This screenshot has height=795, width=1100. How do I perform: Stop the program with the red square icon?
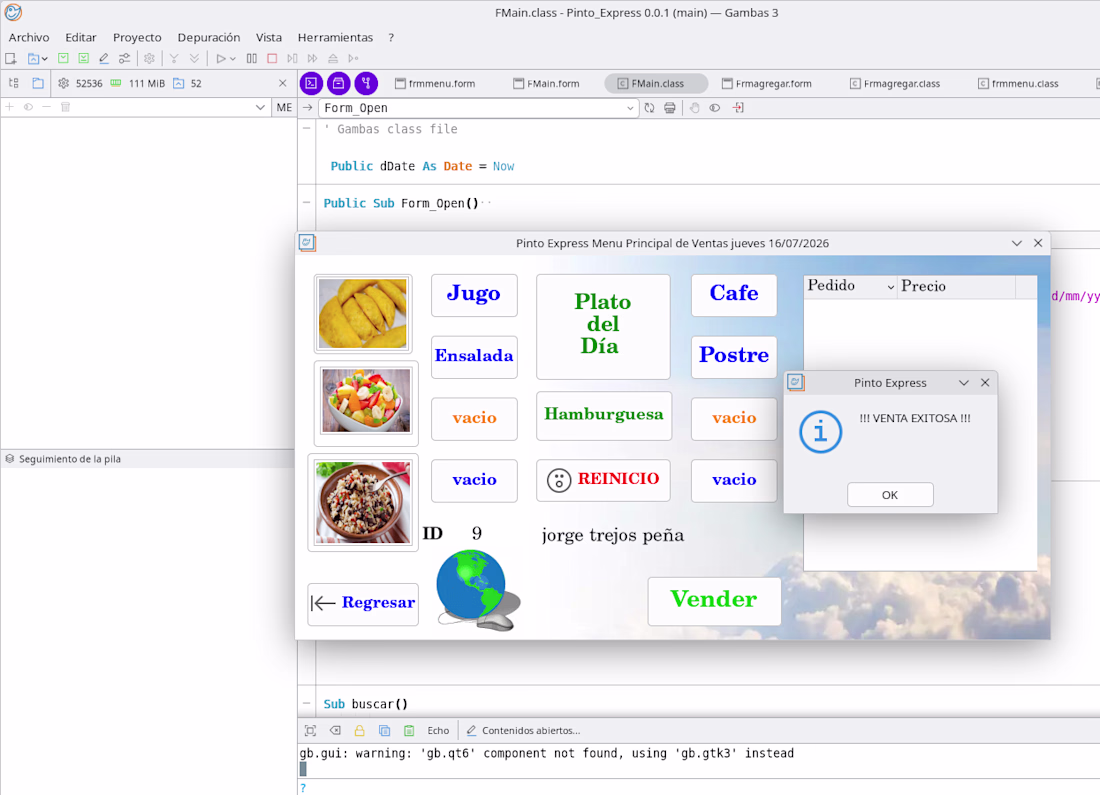(x=272, y=58)
